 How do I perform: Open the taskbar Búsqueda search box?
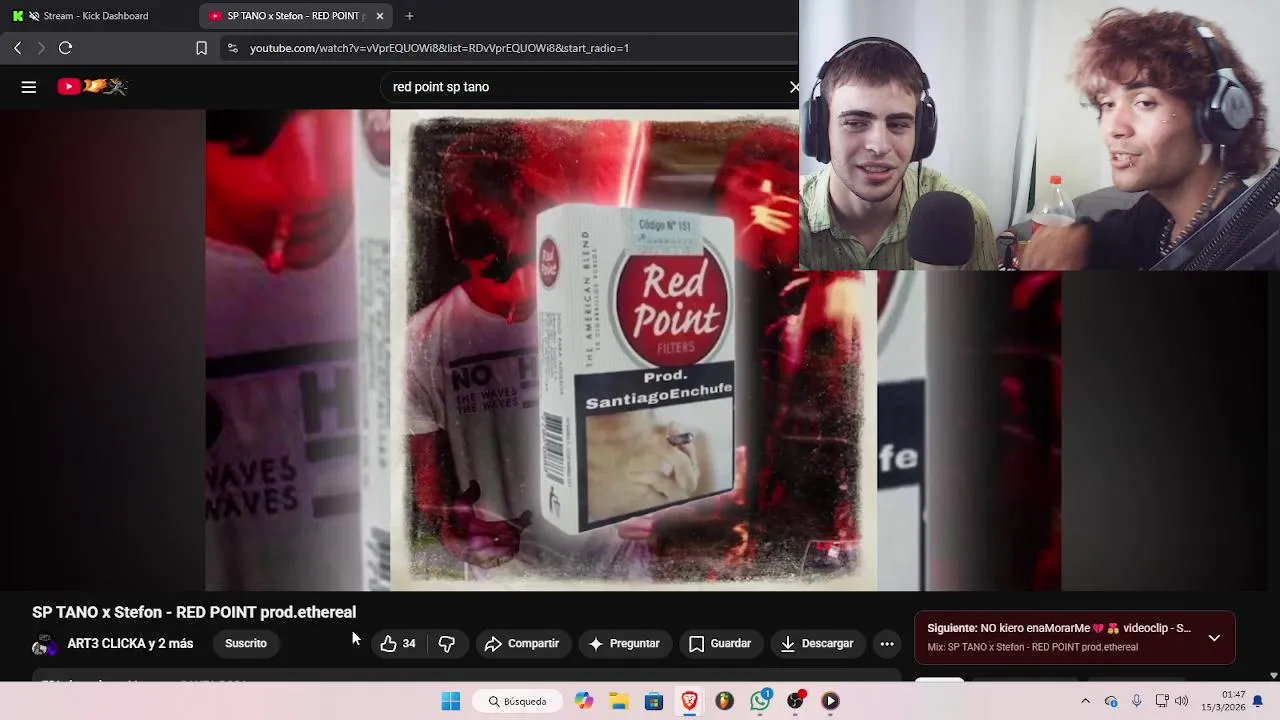pyautogui.click(x=518, y=701)
